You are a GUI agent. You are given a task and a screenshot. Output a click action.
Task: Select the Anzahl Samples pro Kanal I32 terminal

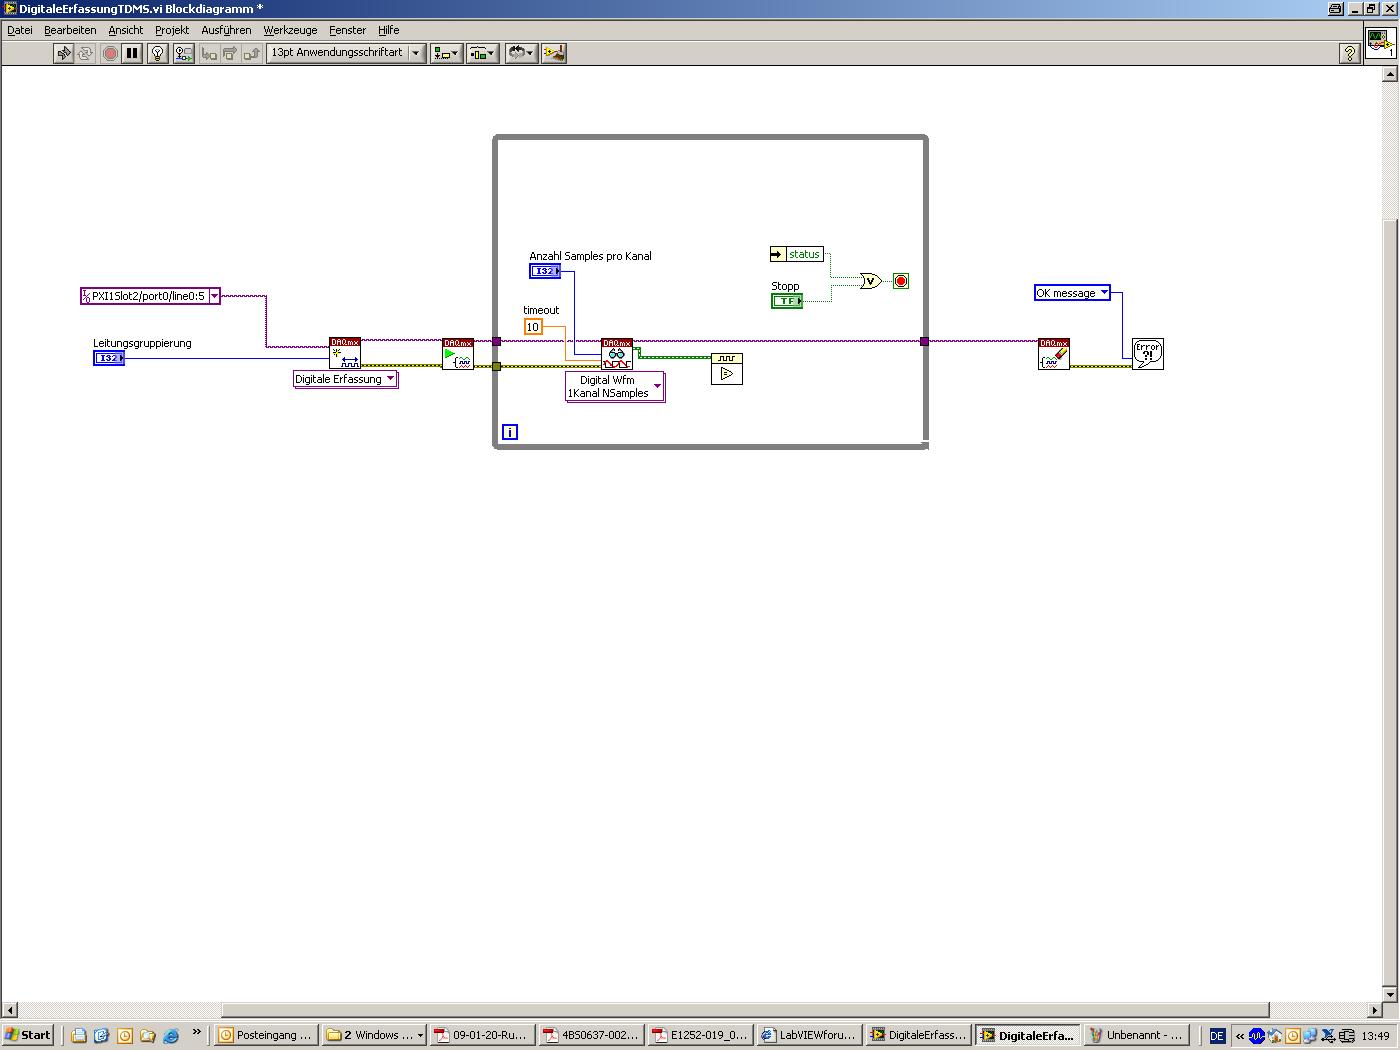click(545, 271)
